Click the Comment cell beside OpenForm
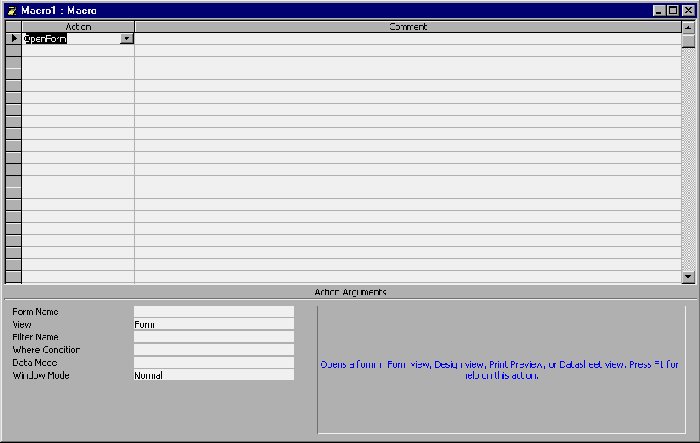This screenshot has height=443, width=700. [x=407, y=39]
